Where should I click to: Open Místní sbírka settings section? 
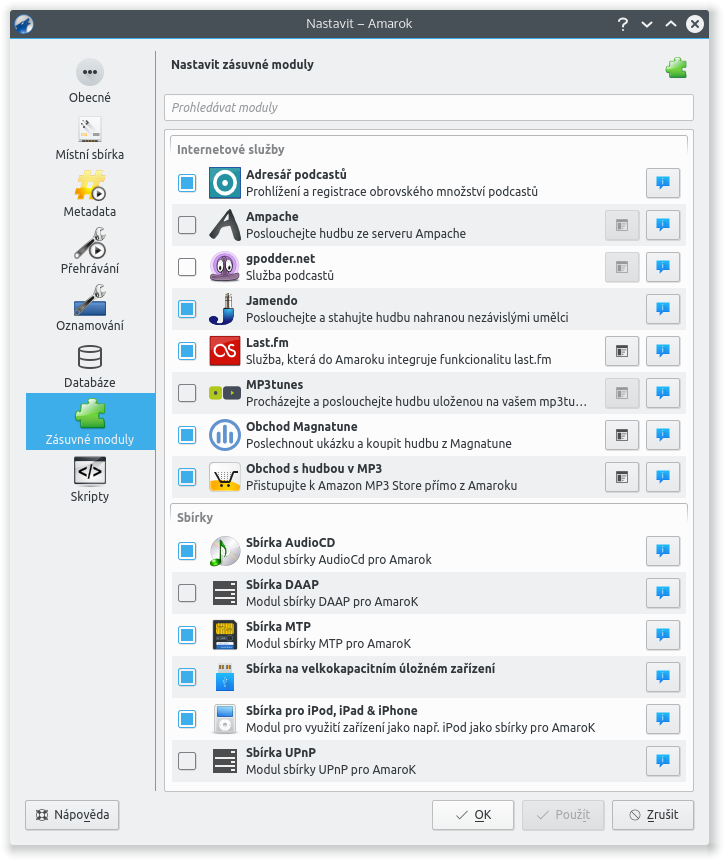(90, 138)
